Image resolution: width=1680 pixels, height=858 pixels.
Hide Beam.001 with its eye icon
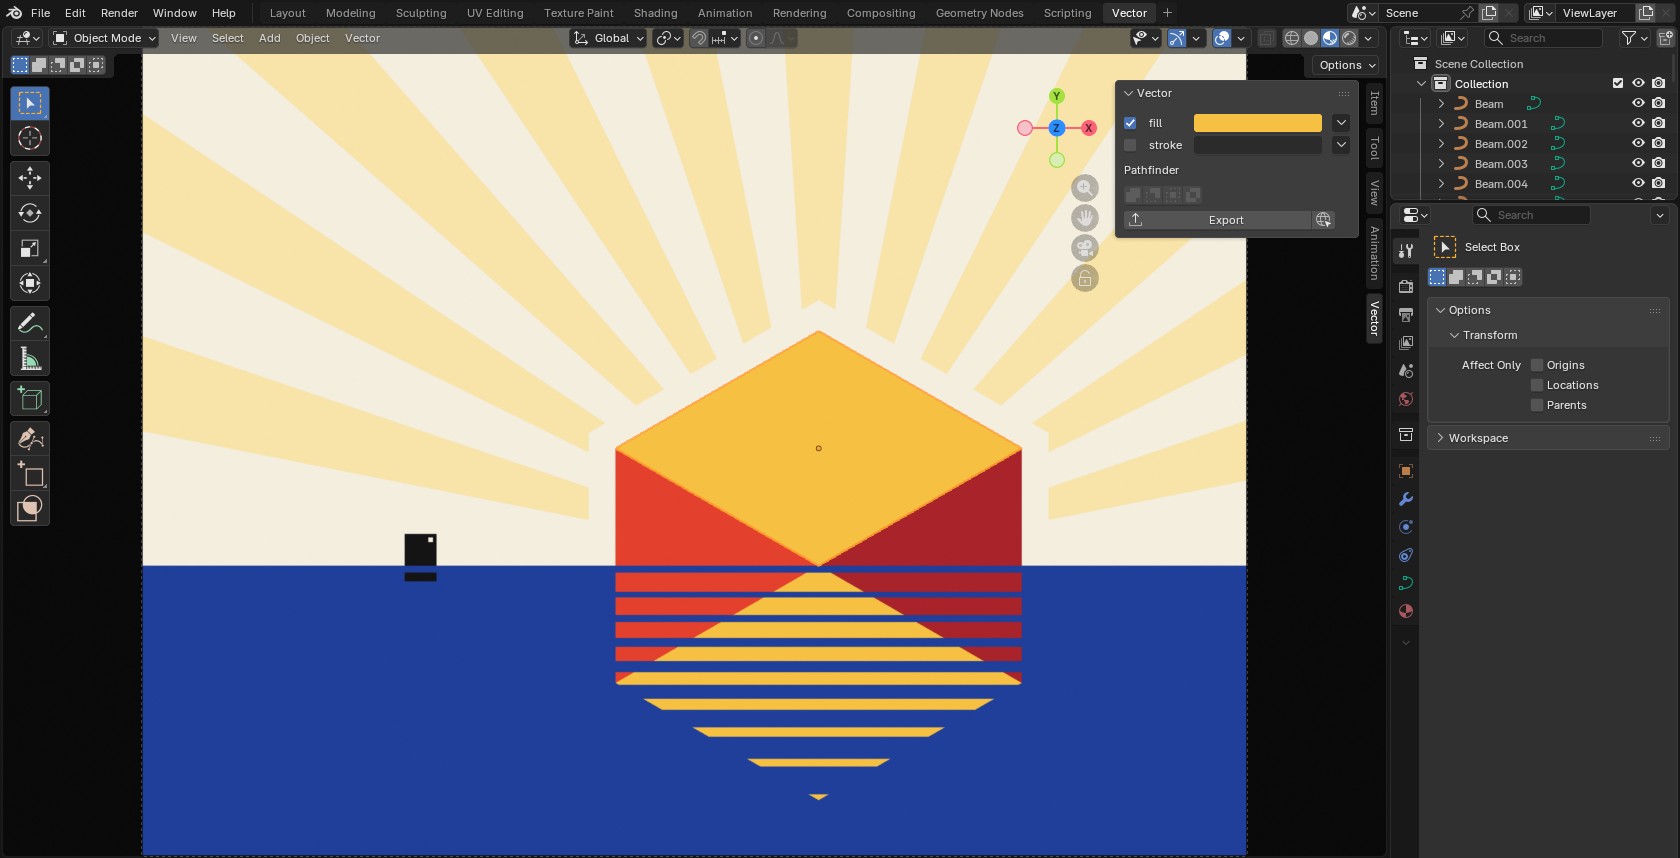pyautogui.click(x=1638, y=124)
